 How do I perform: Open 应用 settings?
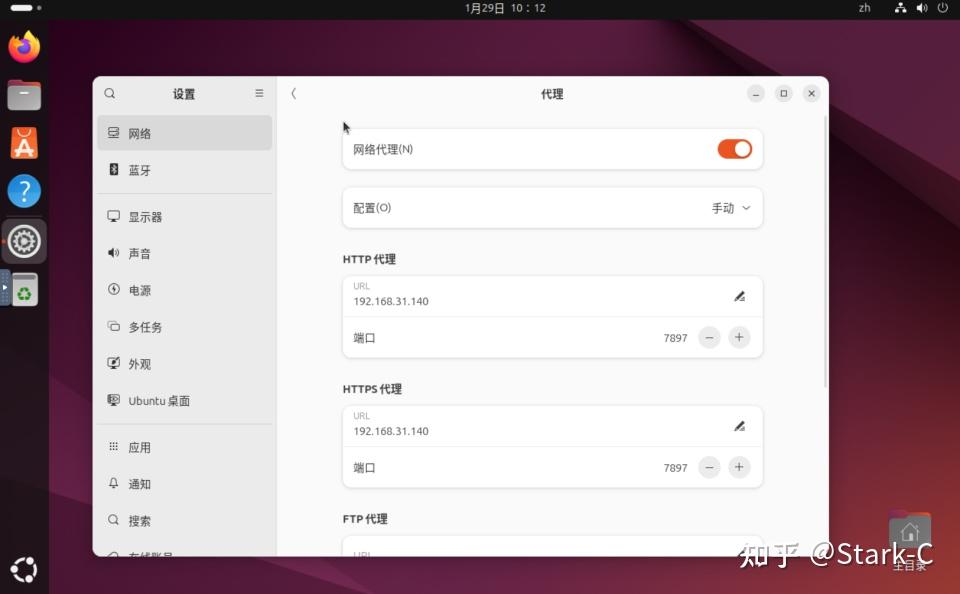click(184, 448)
